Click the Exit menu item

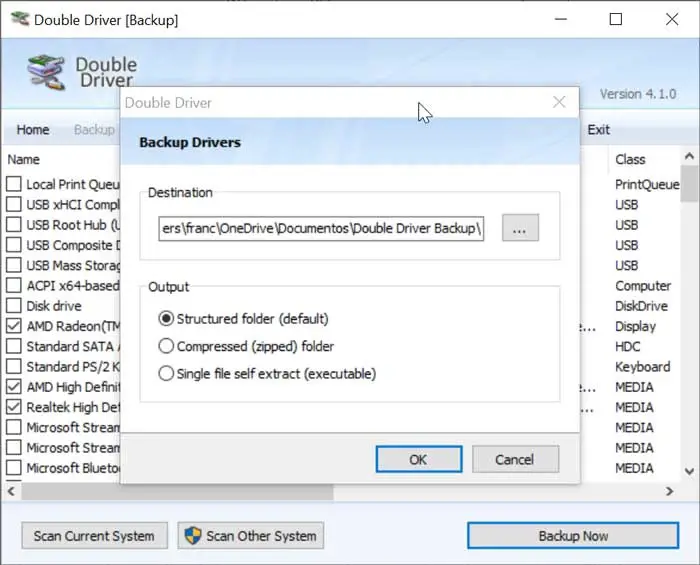click(x=598, y=129)
